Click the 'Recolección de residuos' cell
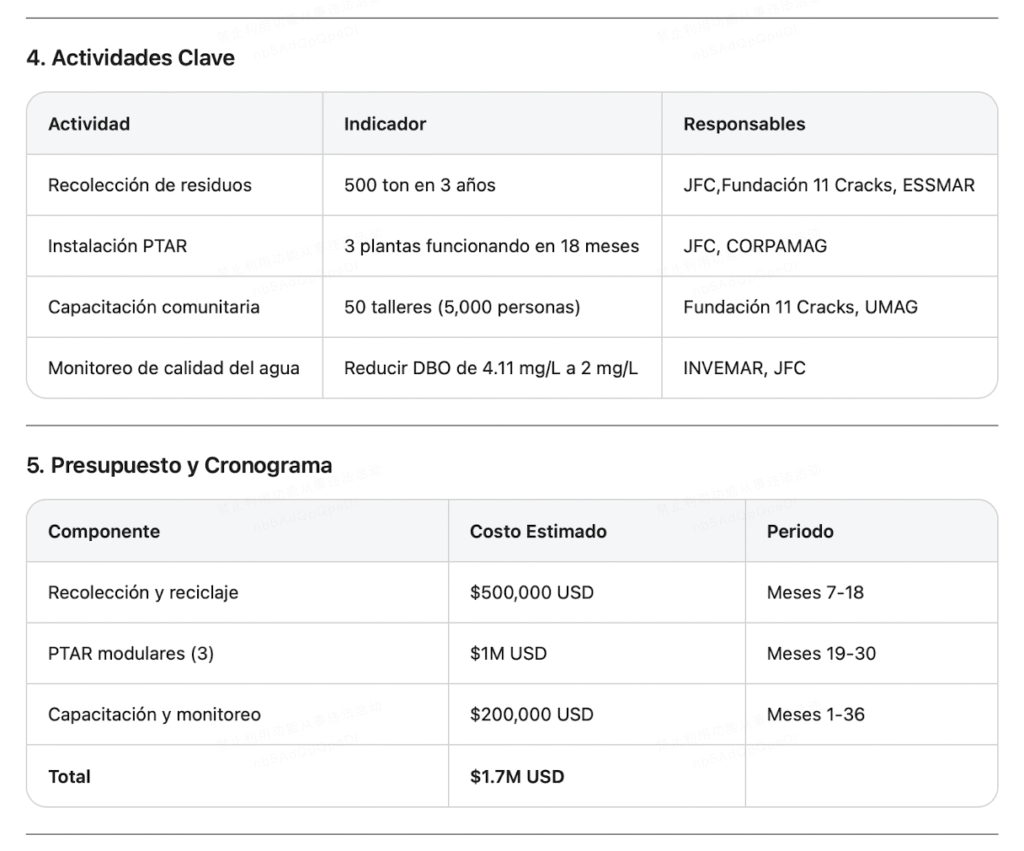The width and height of the screenshot is (1024, 851). (150, 185)
